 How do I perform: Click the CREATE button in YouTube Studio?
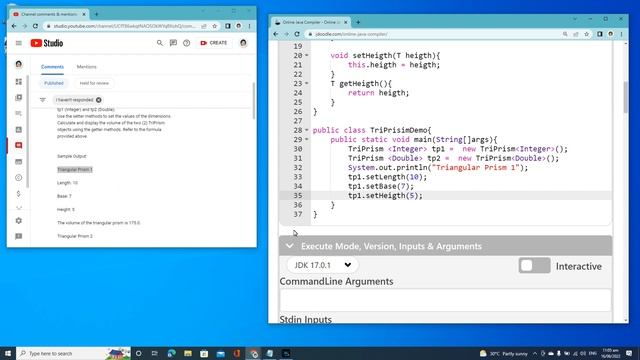point(213,43)
